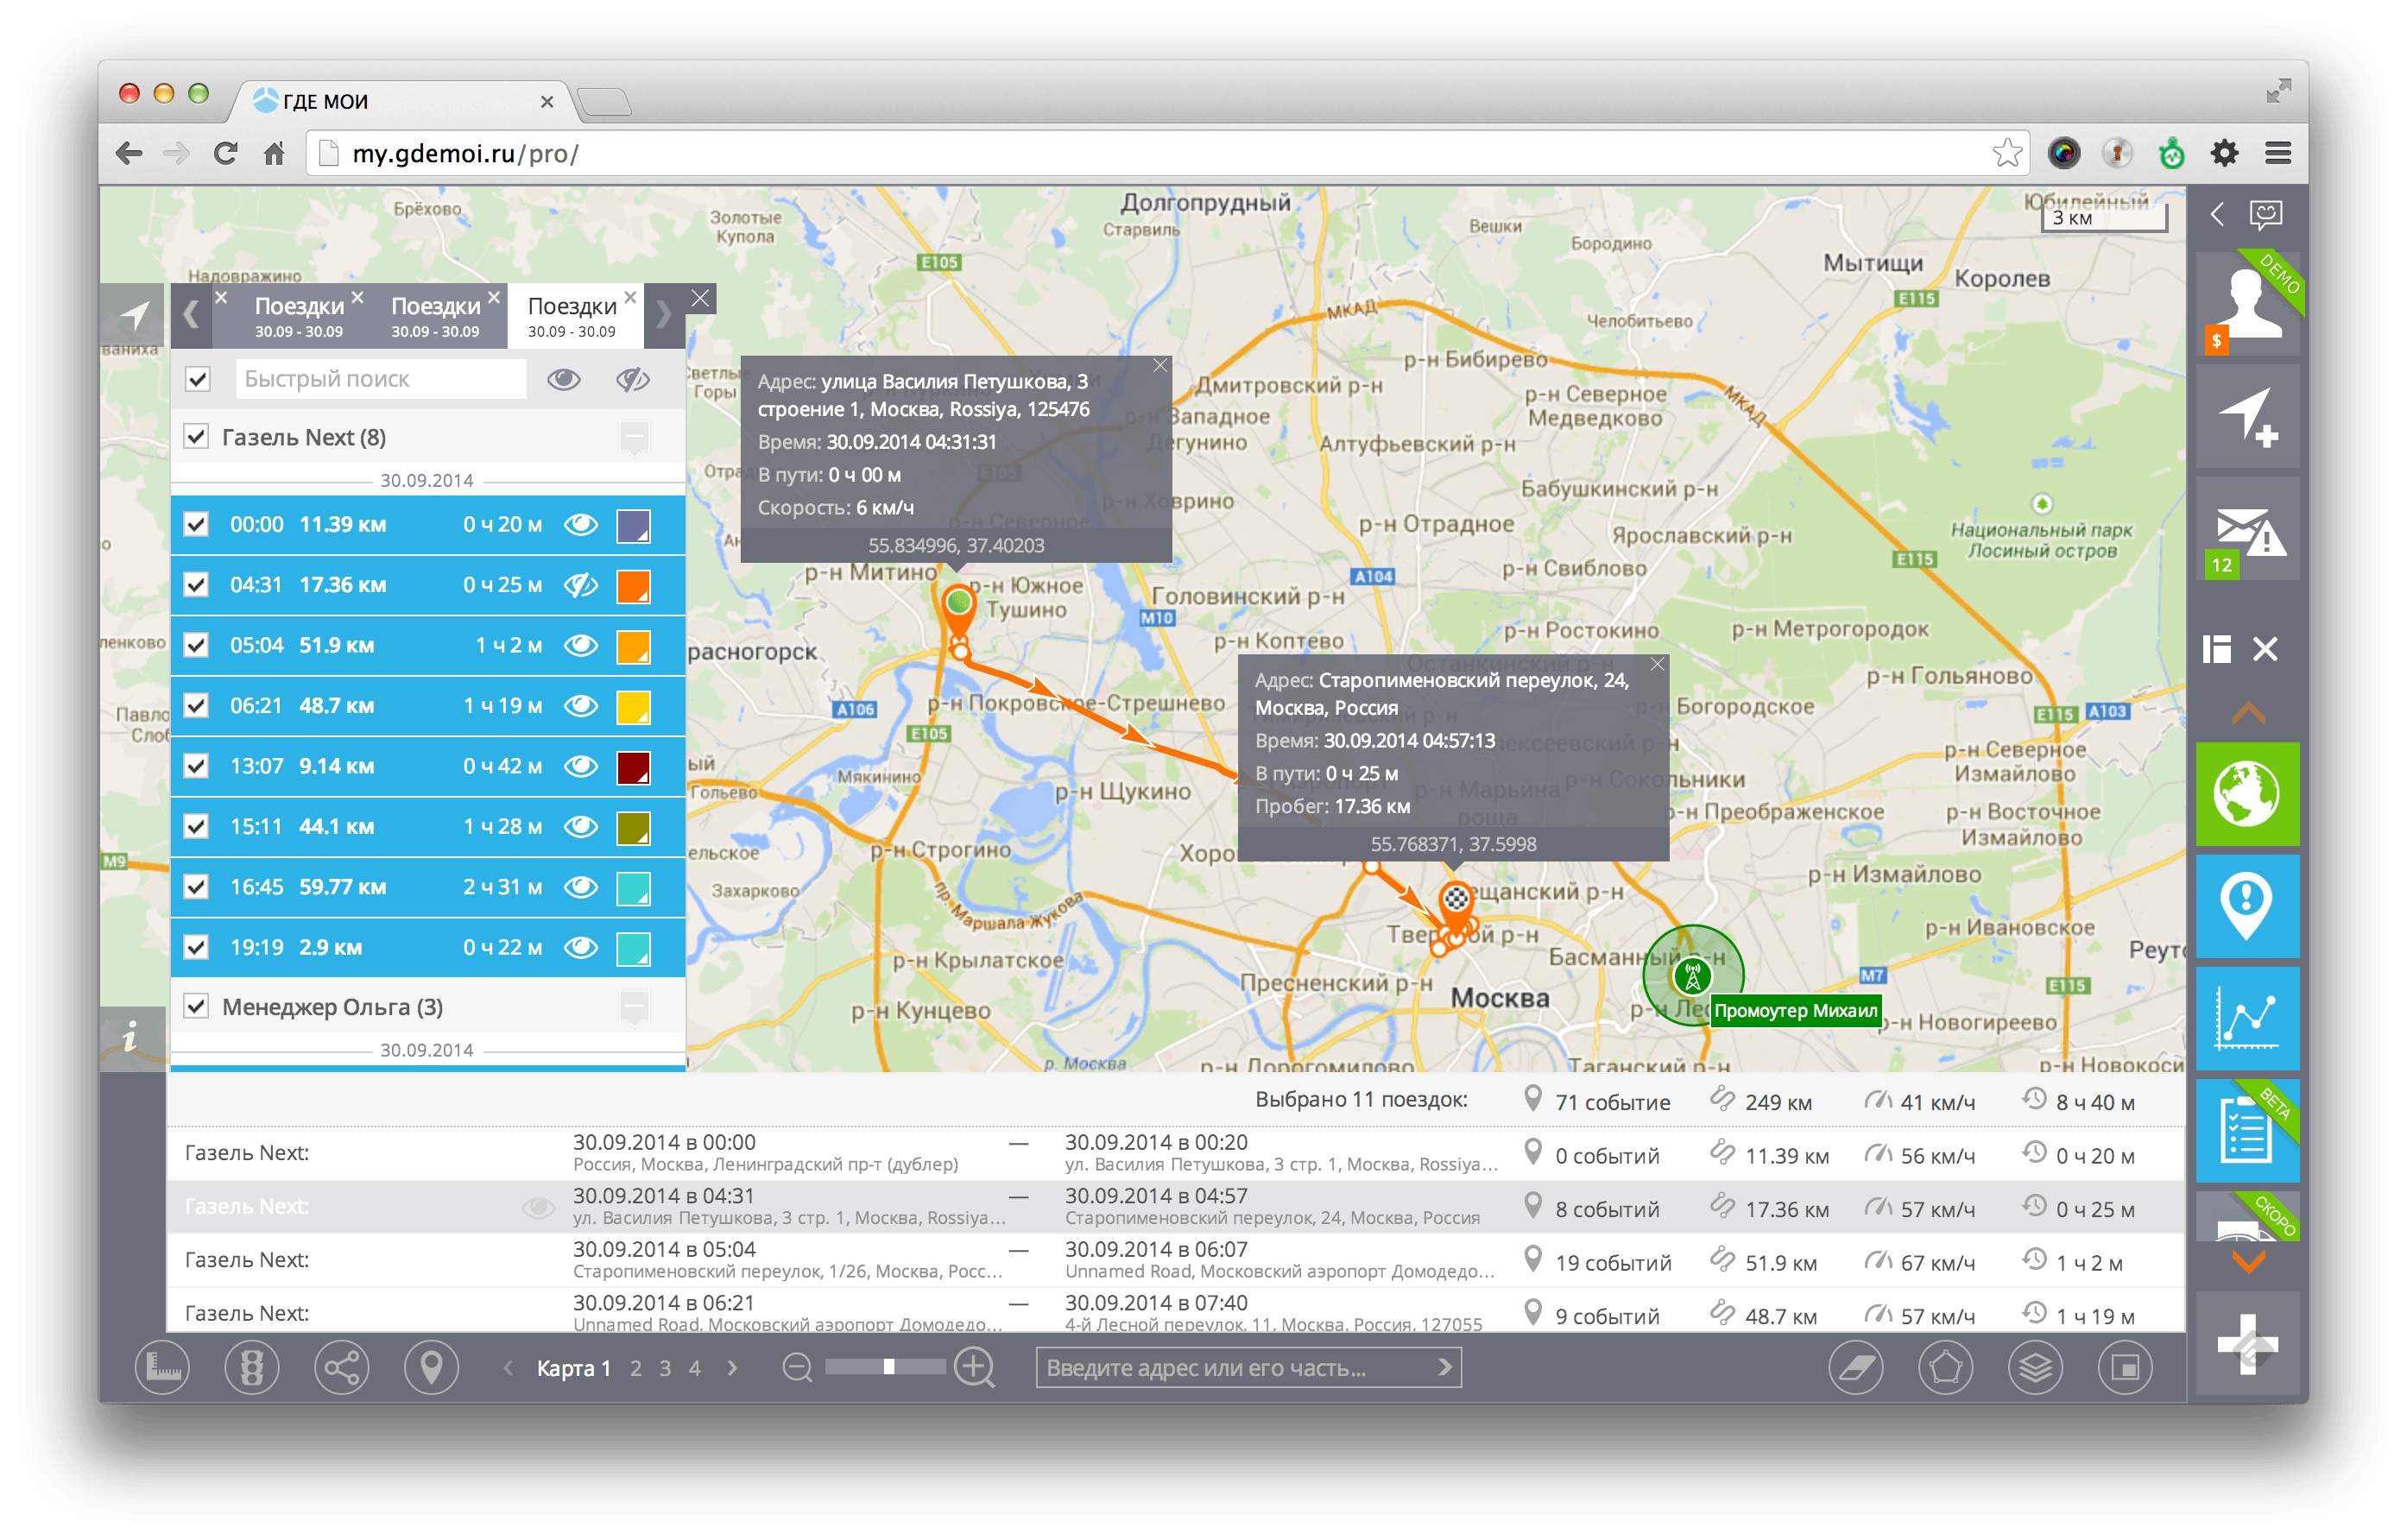The width and height of the screenshot is (2407, 1540).
Task: Toggle checkbox for Менеджер Ольга group
Action: 199,1005
